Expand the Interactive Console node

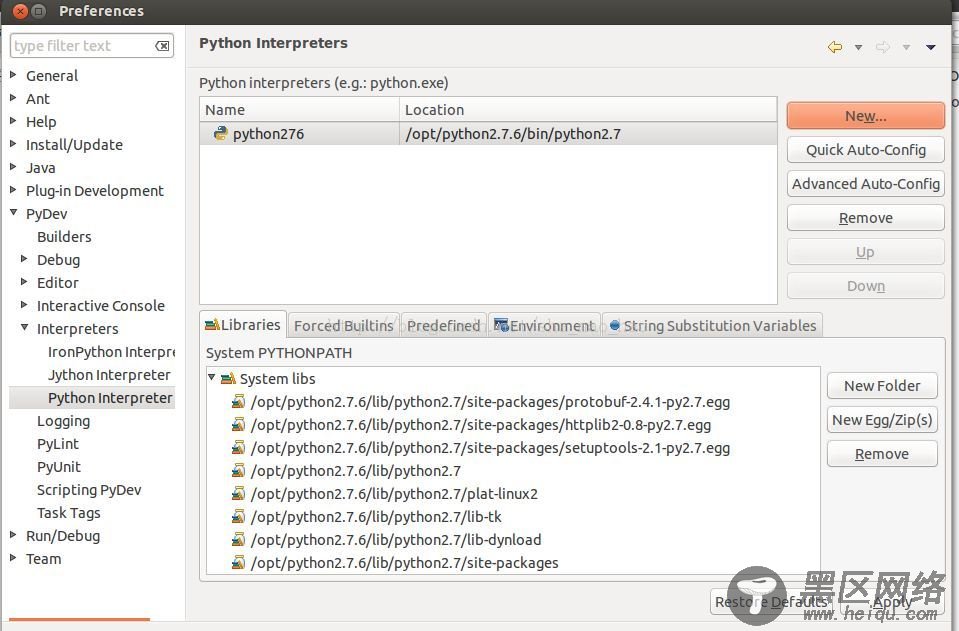(x=24, y=305)
